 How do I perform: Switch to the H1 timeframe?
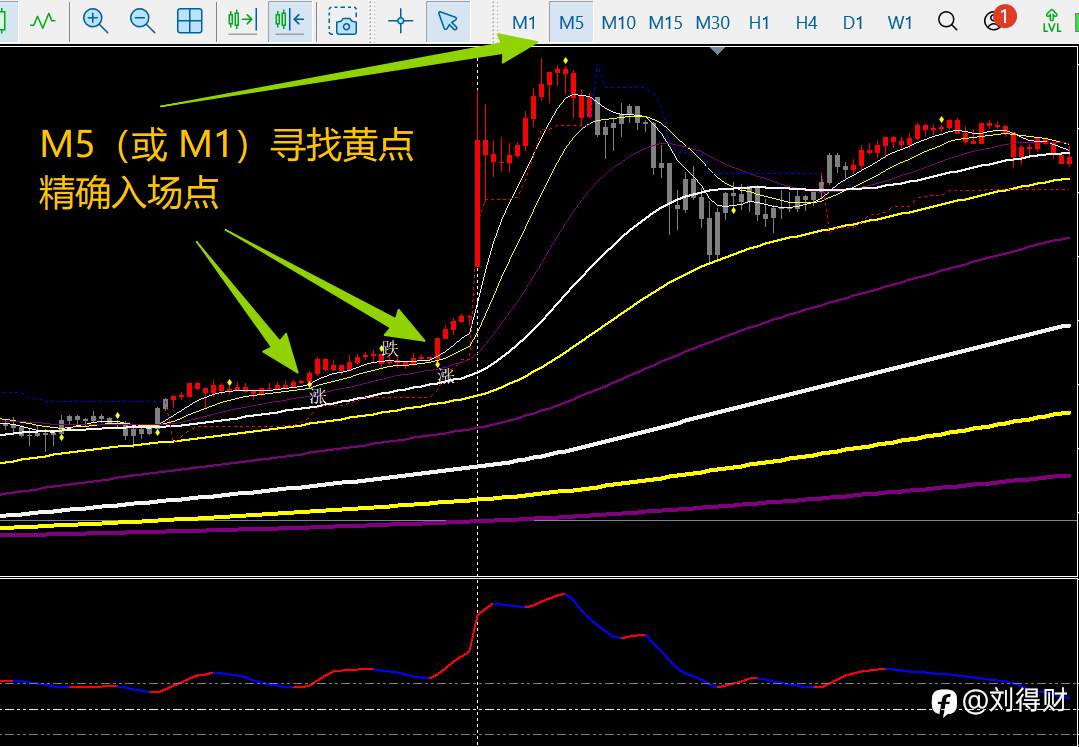[759, 23]
